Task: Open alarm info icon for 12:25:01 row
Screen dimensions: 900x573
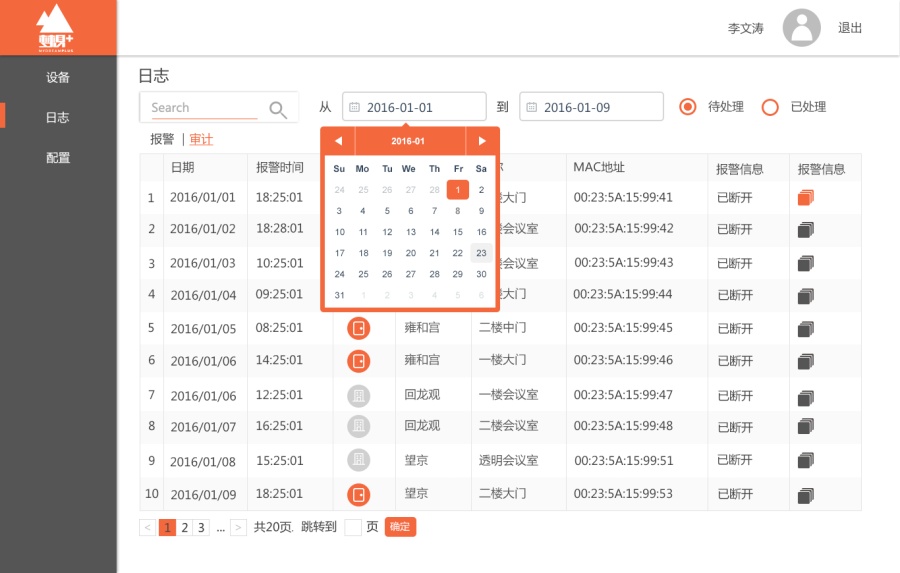Action: [806, 397]
